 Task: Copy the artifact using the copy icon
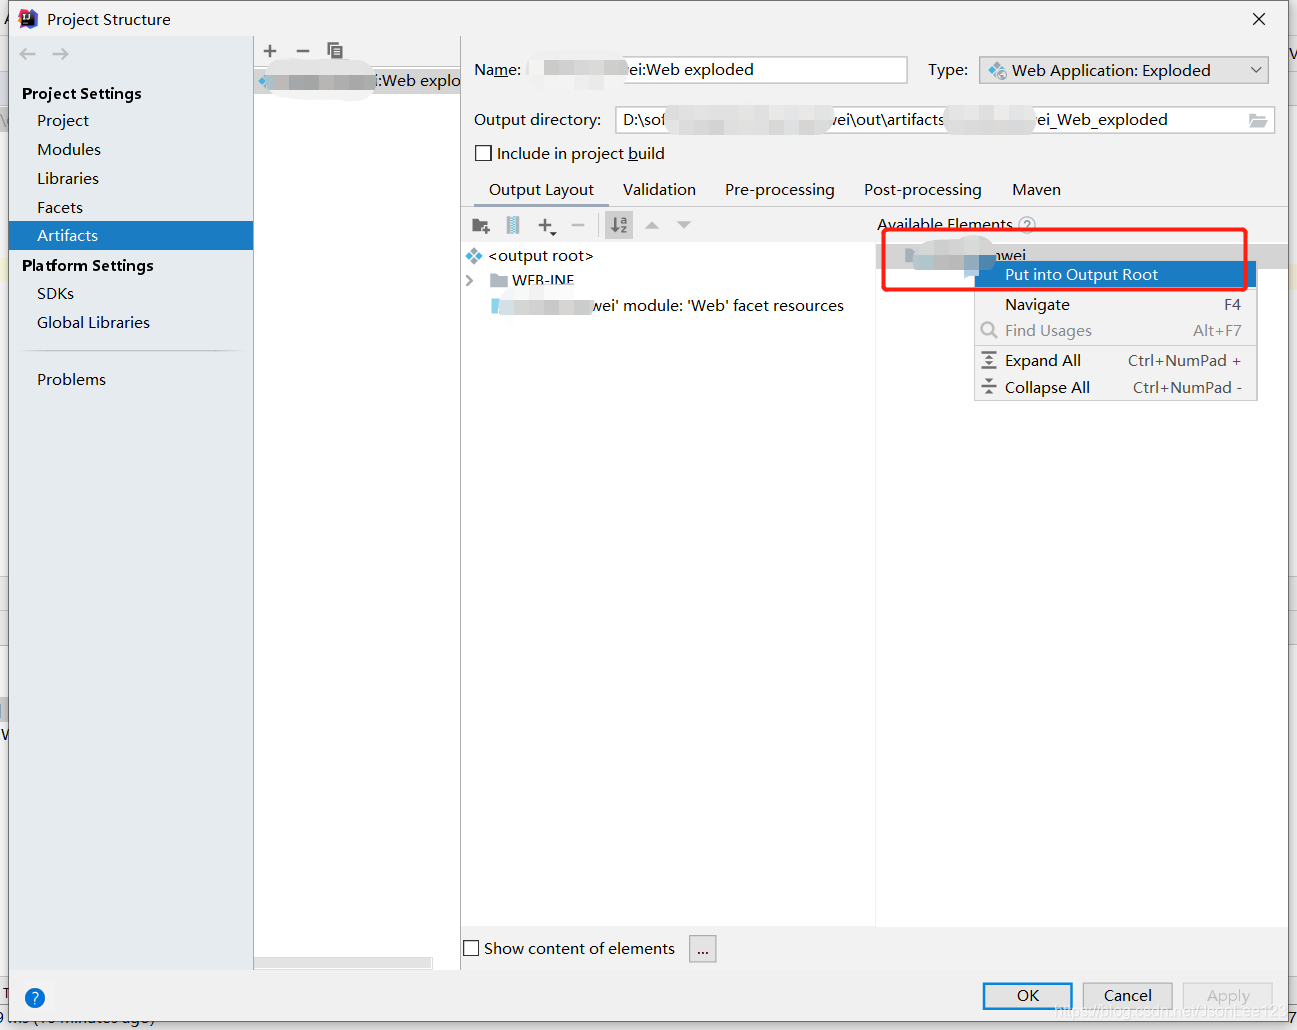tap(335, 50)
